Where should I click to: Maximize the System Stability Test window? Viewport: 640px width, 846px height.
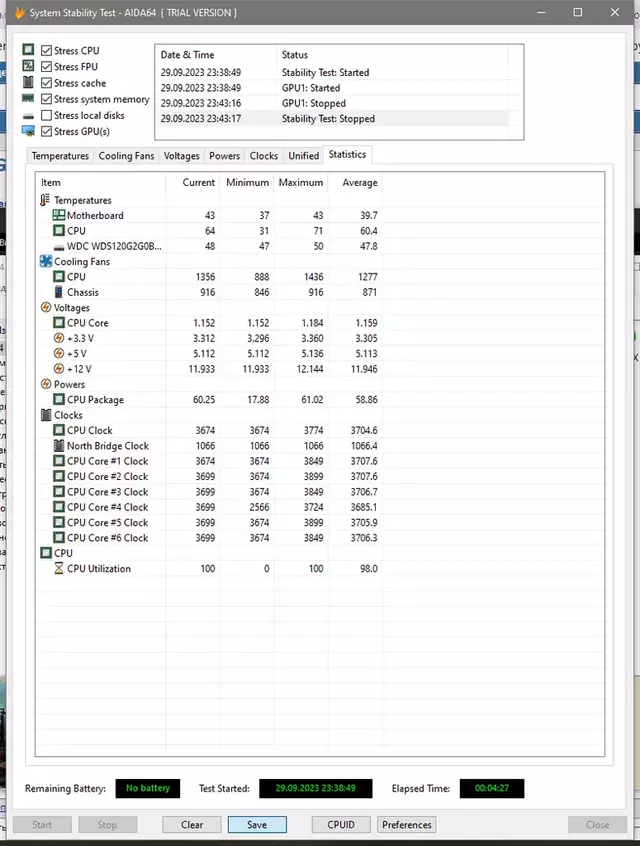click(577, 12)
